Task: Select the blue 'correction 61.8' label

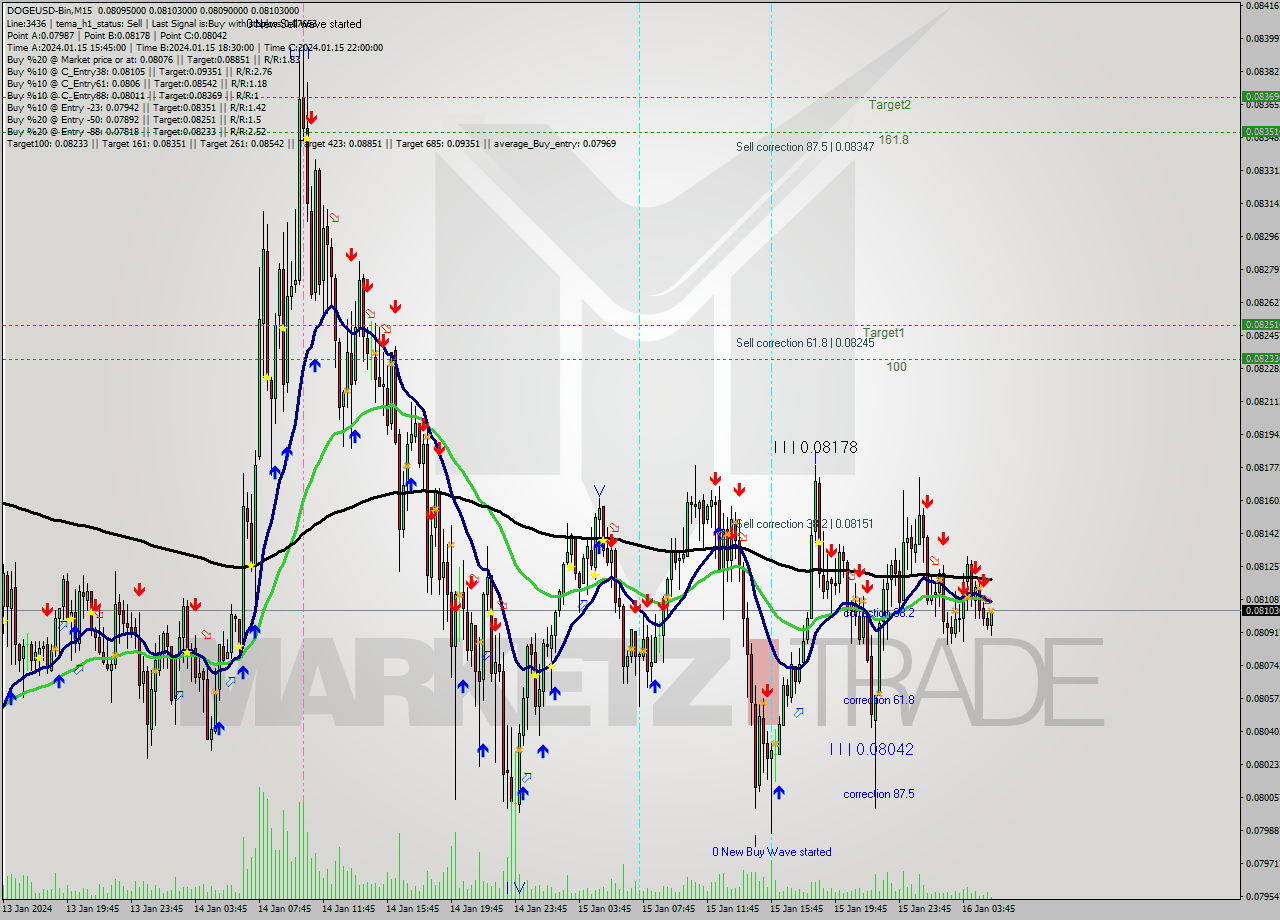Action: coord(878,700)
